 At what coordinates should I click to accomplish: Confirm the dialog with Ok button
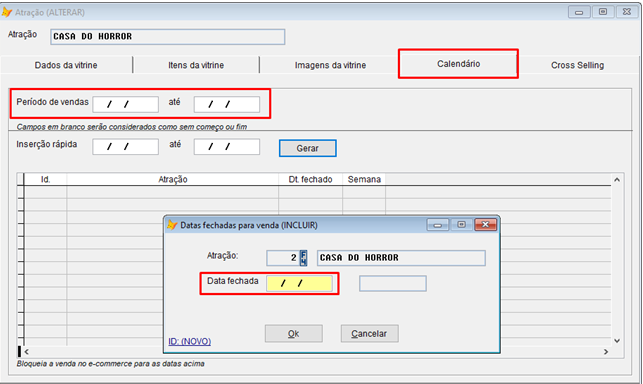coord(294,334)
